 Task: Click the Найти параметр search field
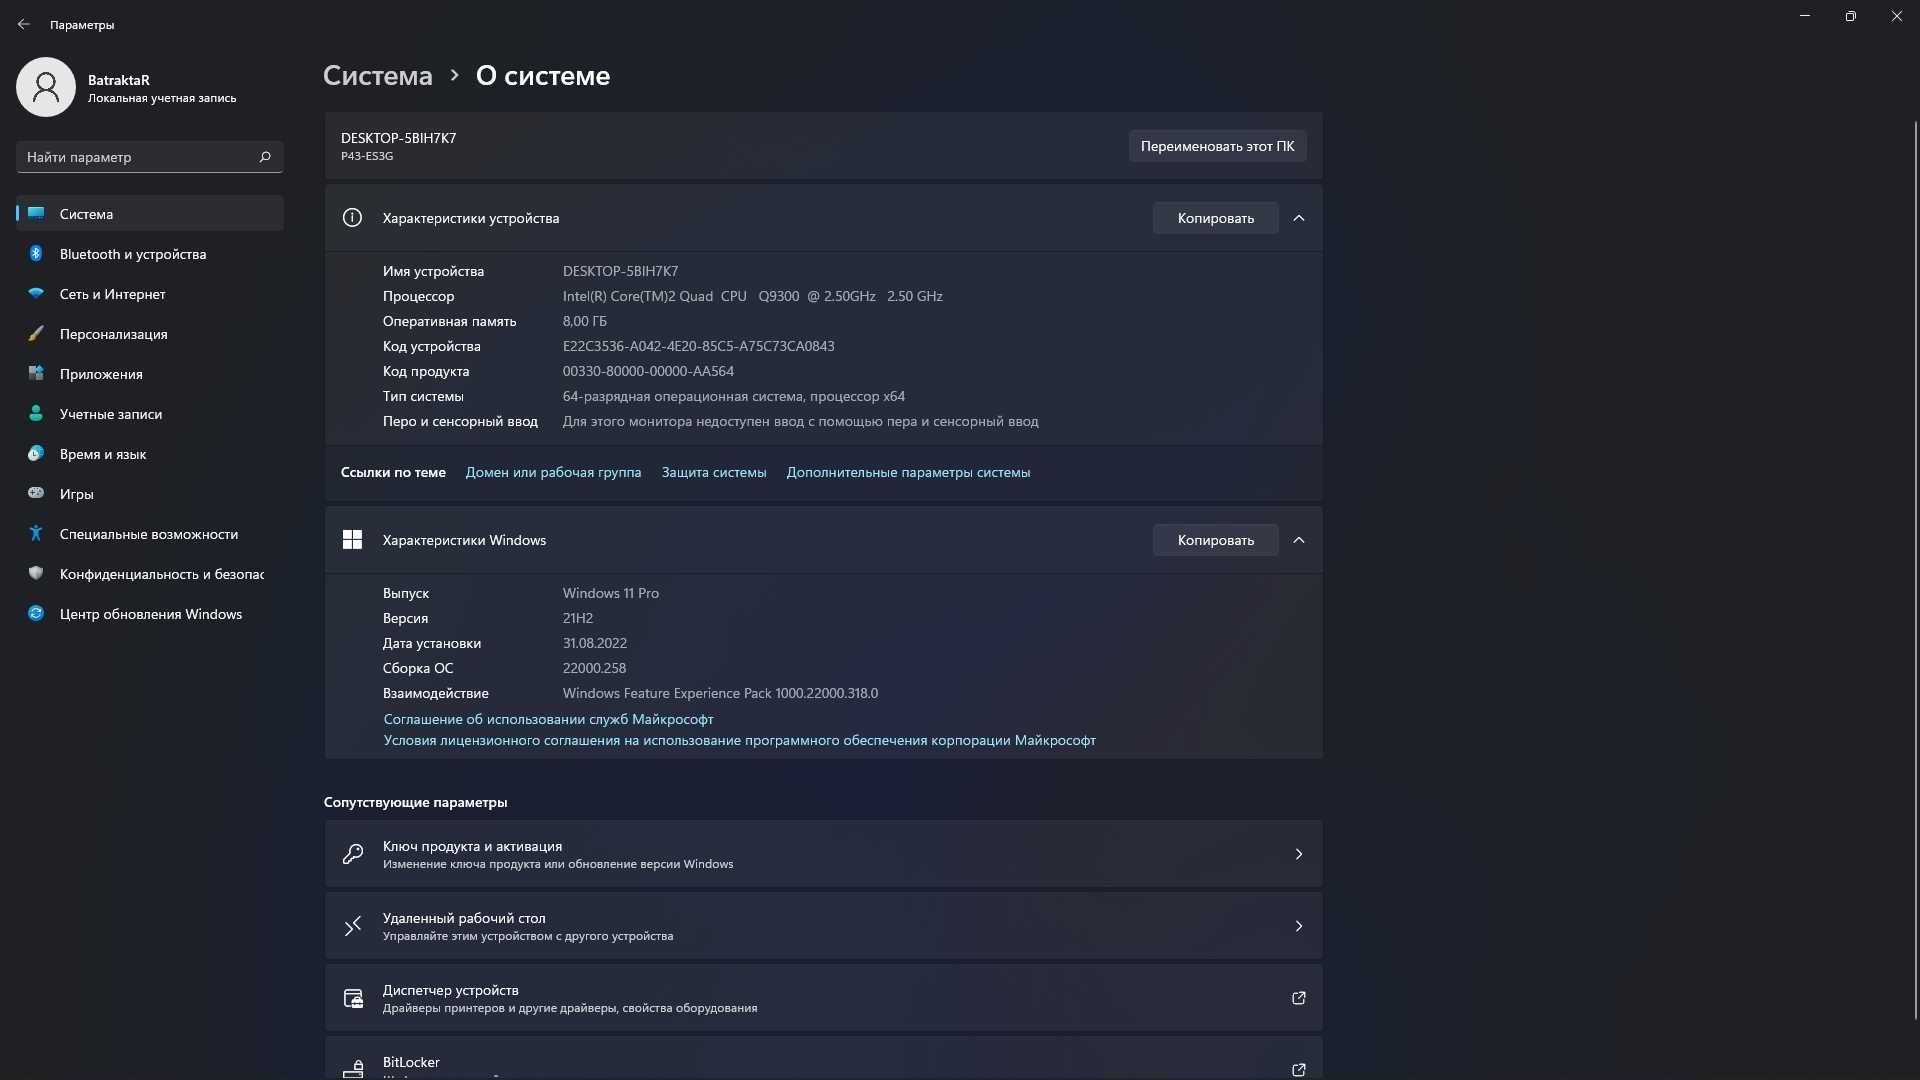click(150, 157)
